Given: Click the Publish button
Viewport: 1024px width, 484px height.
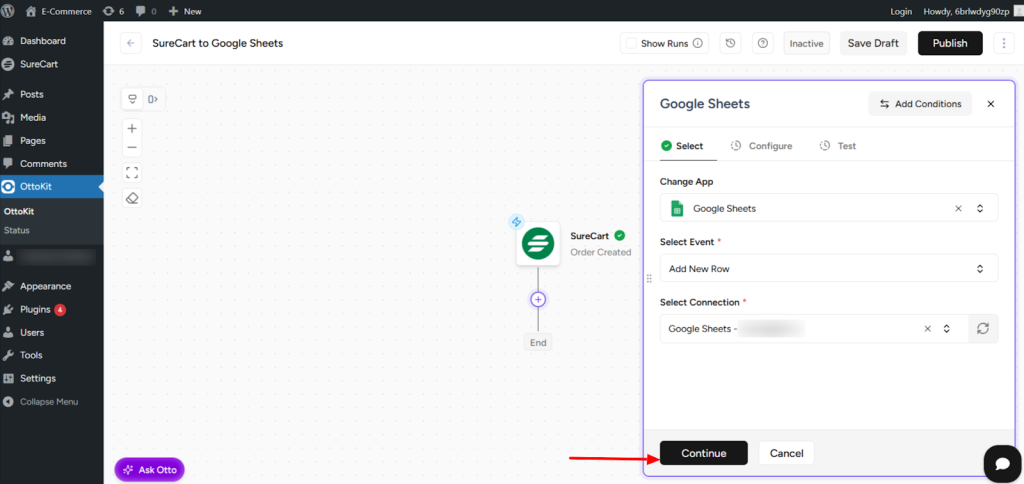Looking at the screenshot, I should click(x=949, y=43).
